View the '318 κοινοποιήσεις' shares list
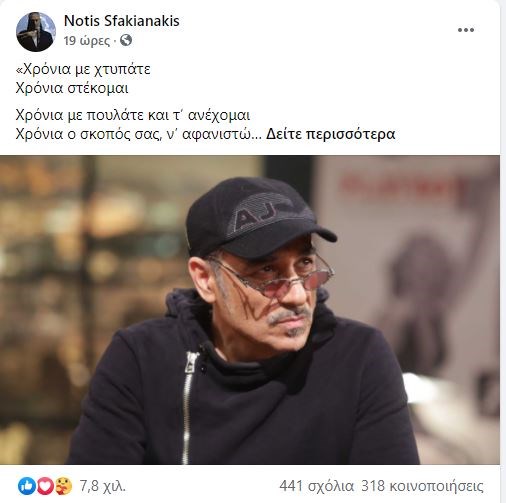 coord(422,486)
